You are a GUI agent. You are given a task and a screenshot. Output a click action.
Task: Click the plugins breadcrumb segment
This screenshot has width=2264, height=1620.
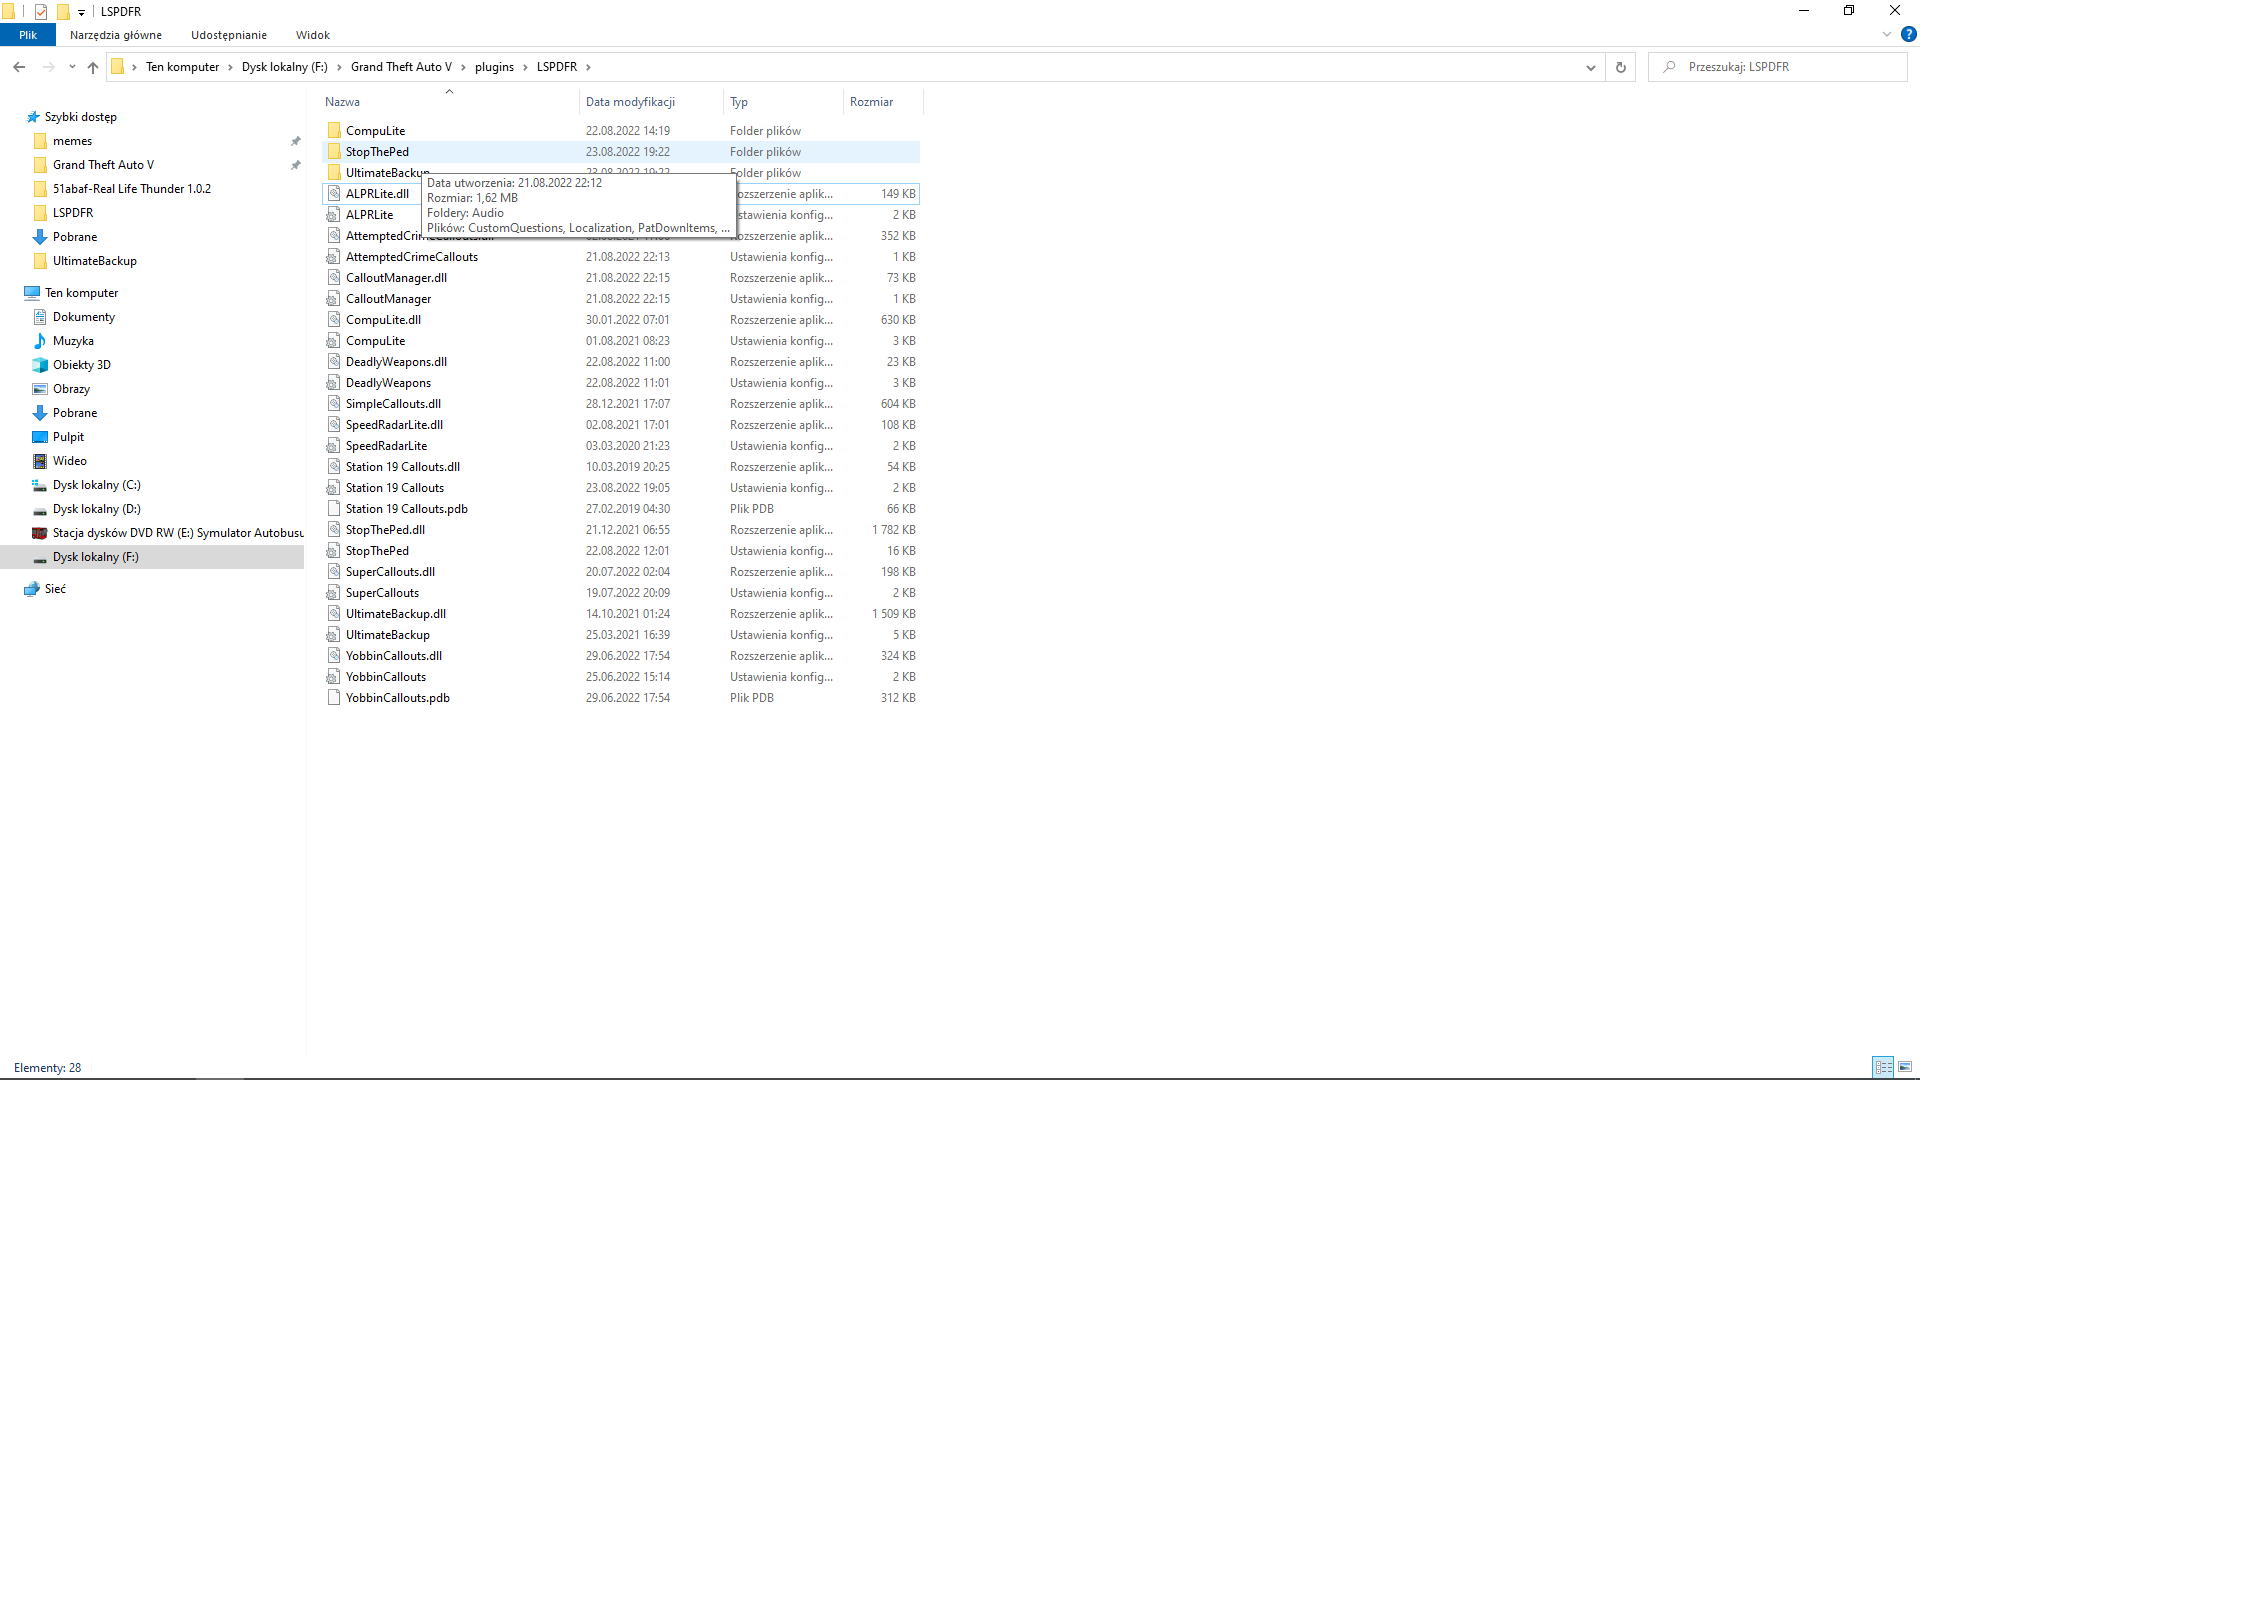click(x=494, y=67)
